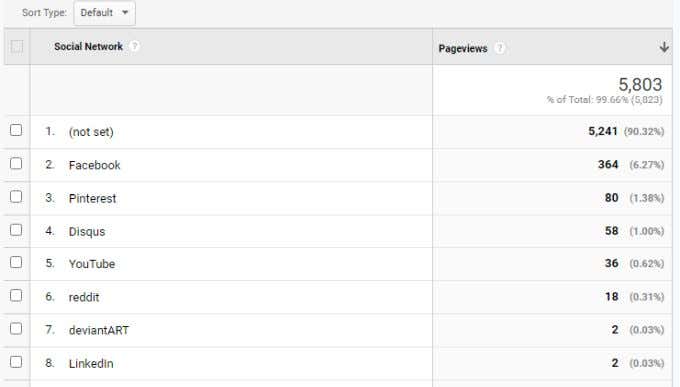Select the Pinterest row checkbox

coord(16,197)
